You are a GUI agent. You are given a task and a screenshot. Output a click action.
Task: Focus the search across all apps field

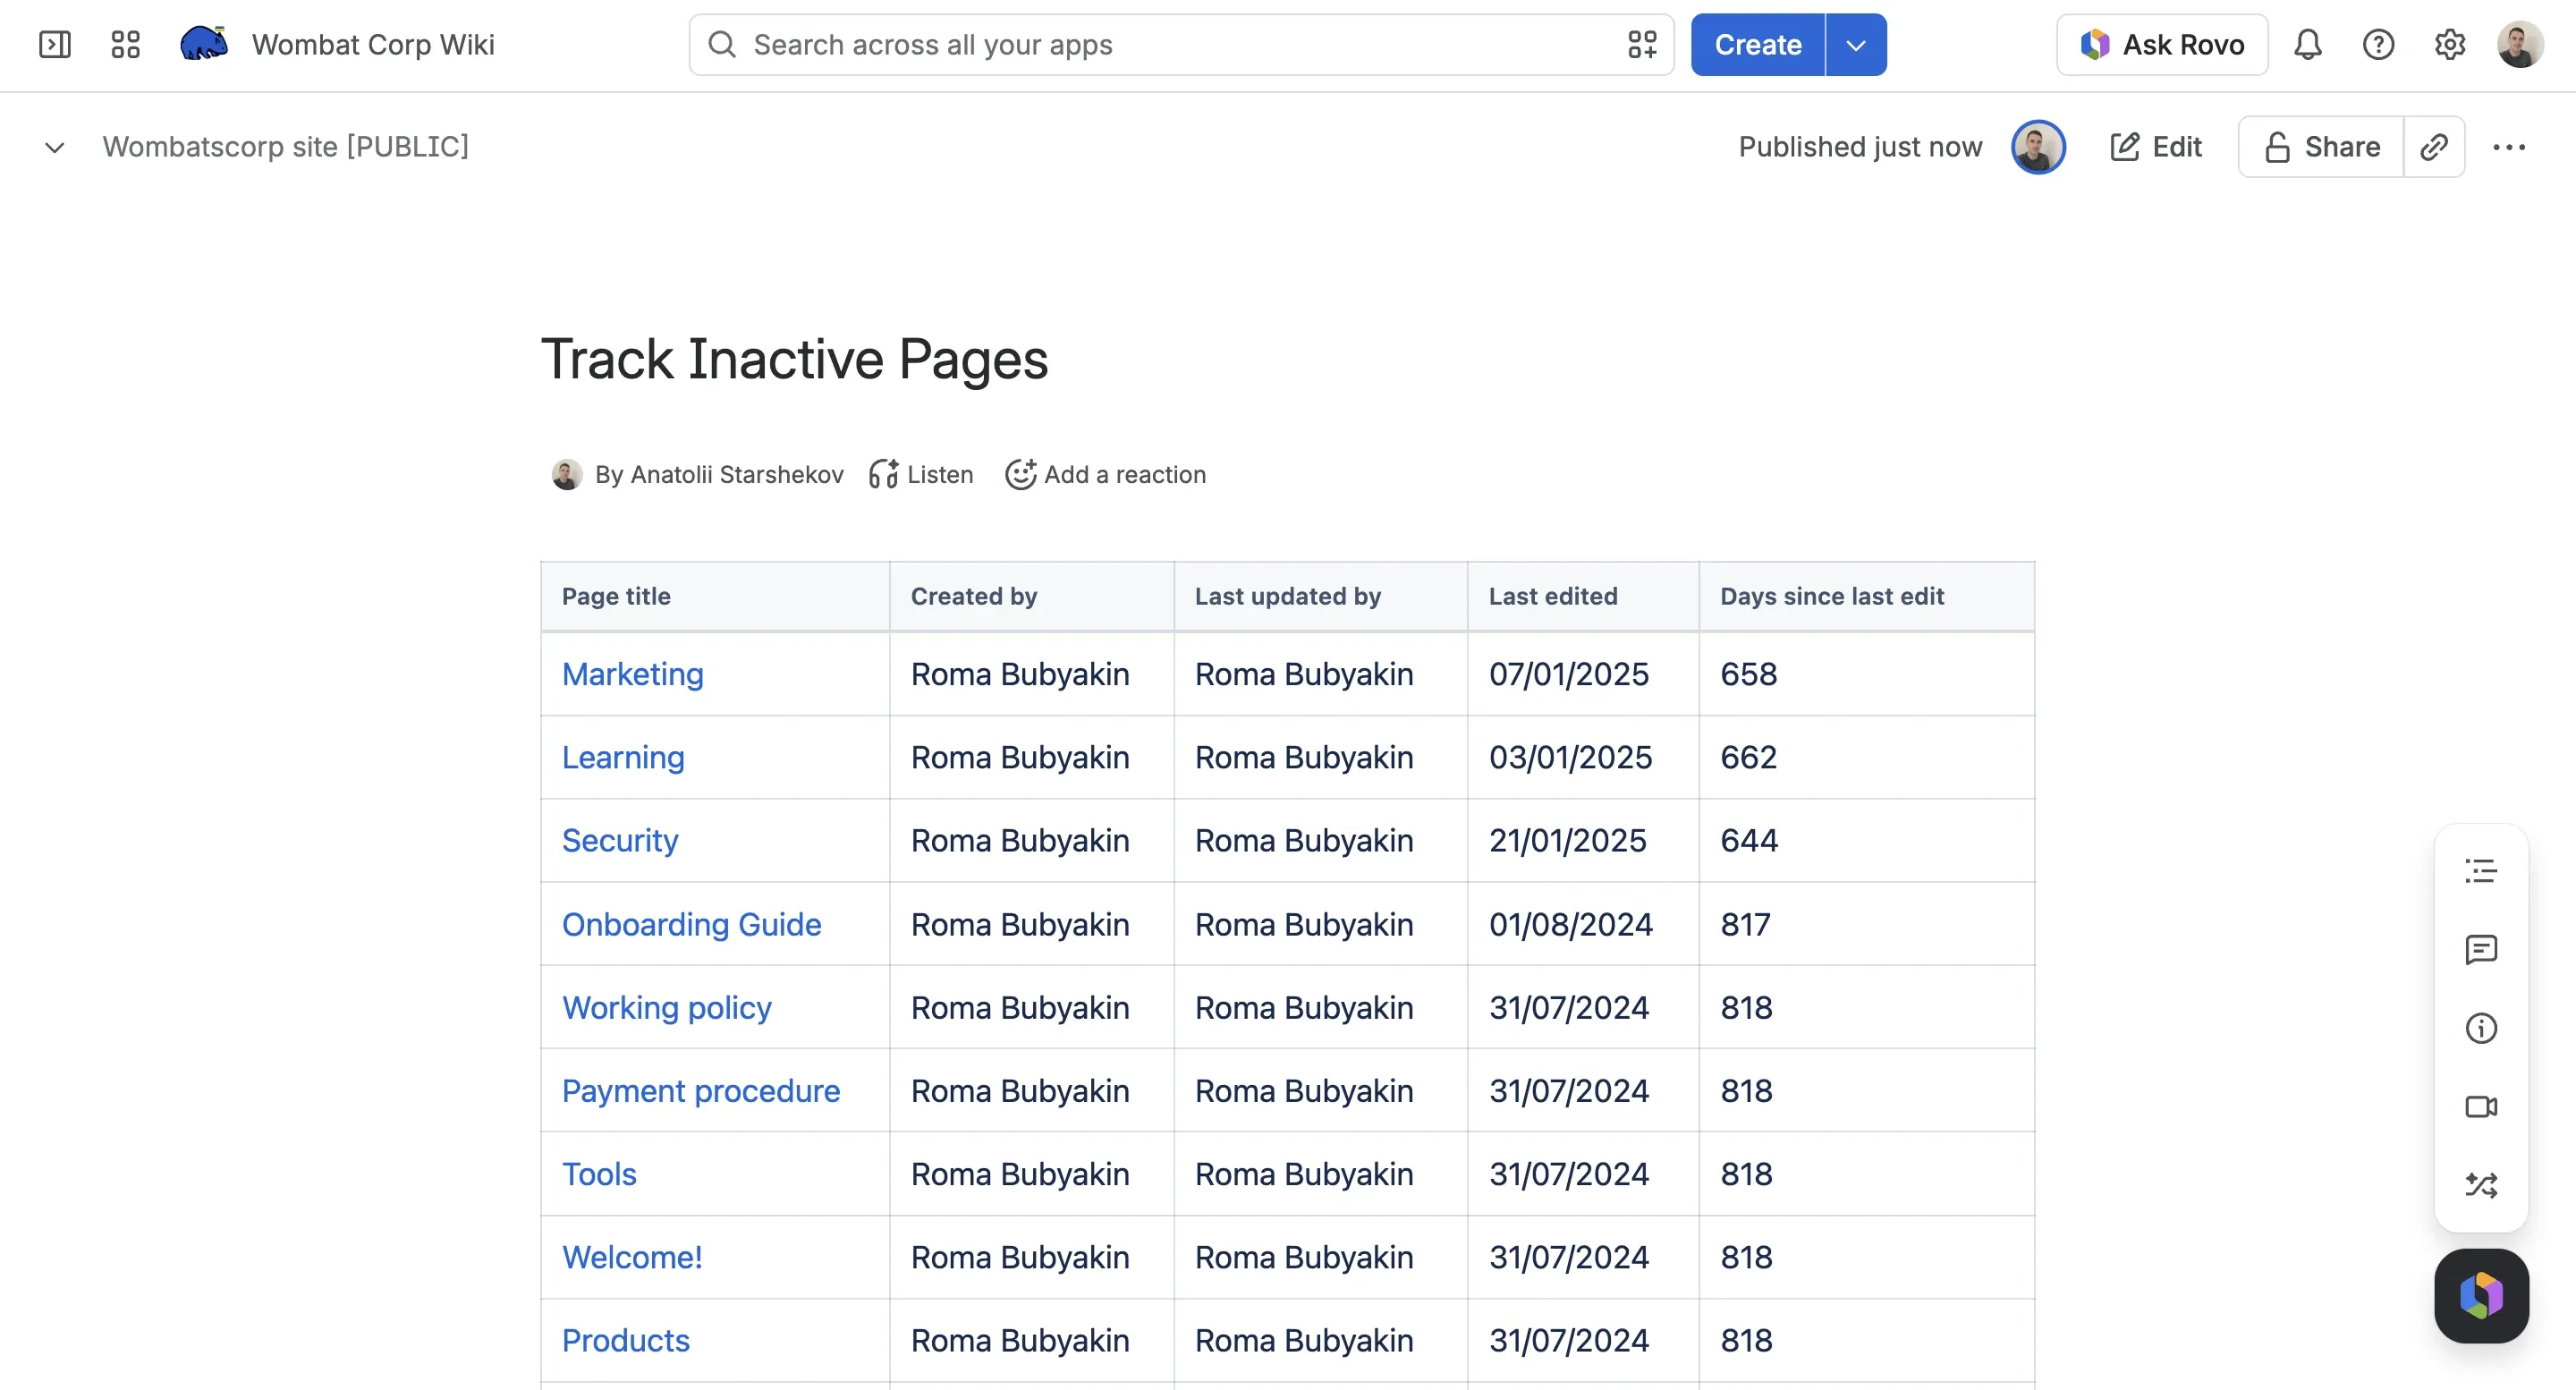coord(1182,44)
